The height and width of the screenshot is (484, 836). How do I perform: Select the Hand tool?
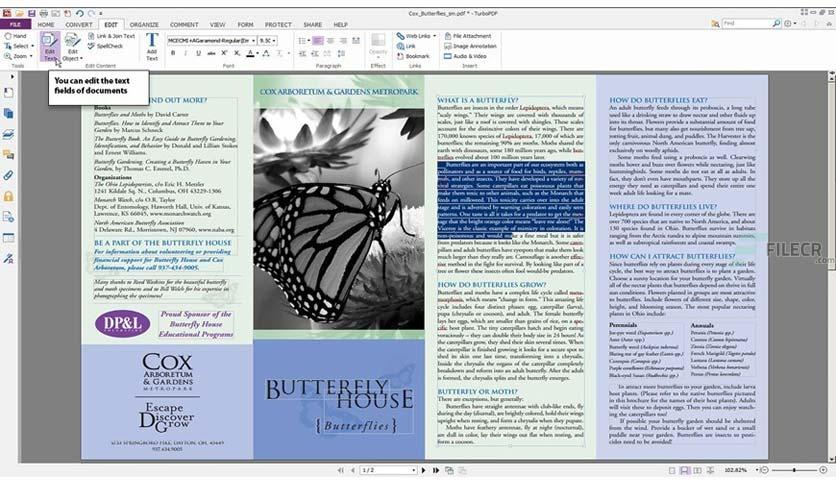[15, 36]
